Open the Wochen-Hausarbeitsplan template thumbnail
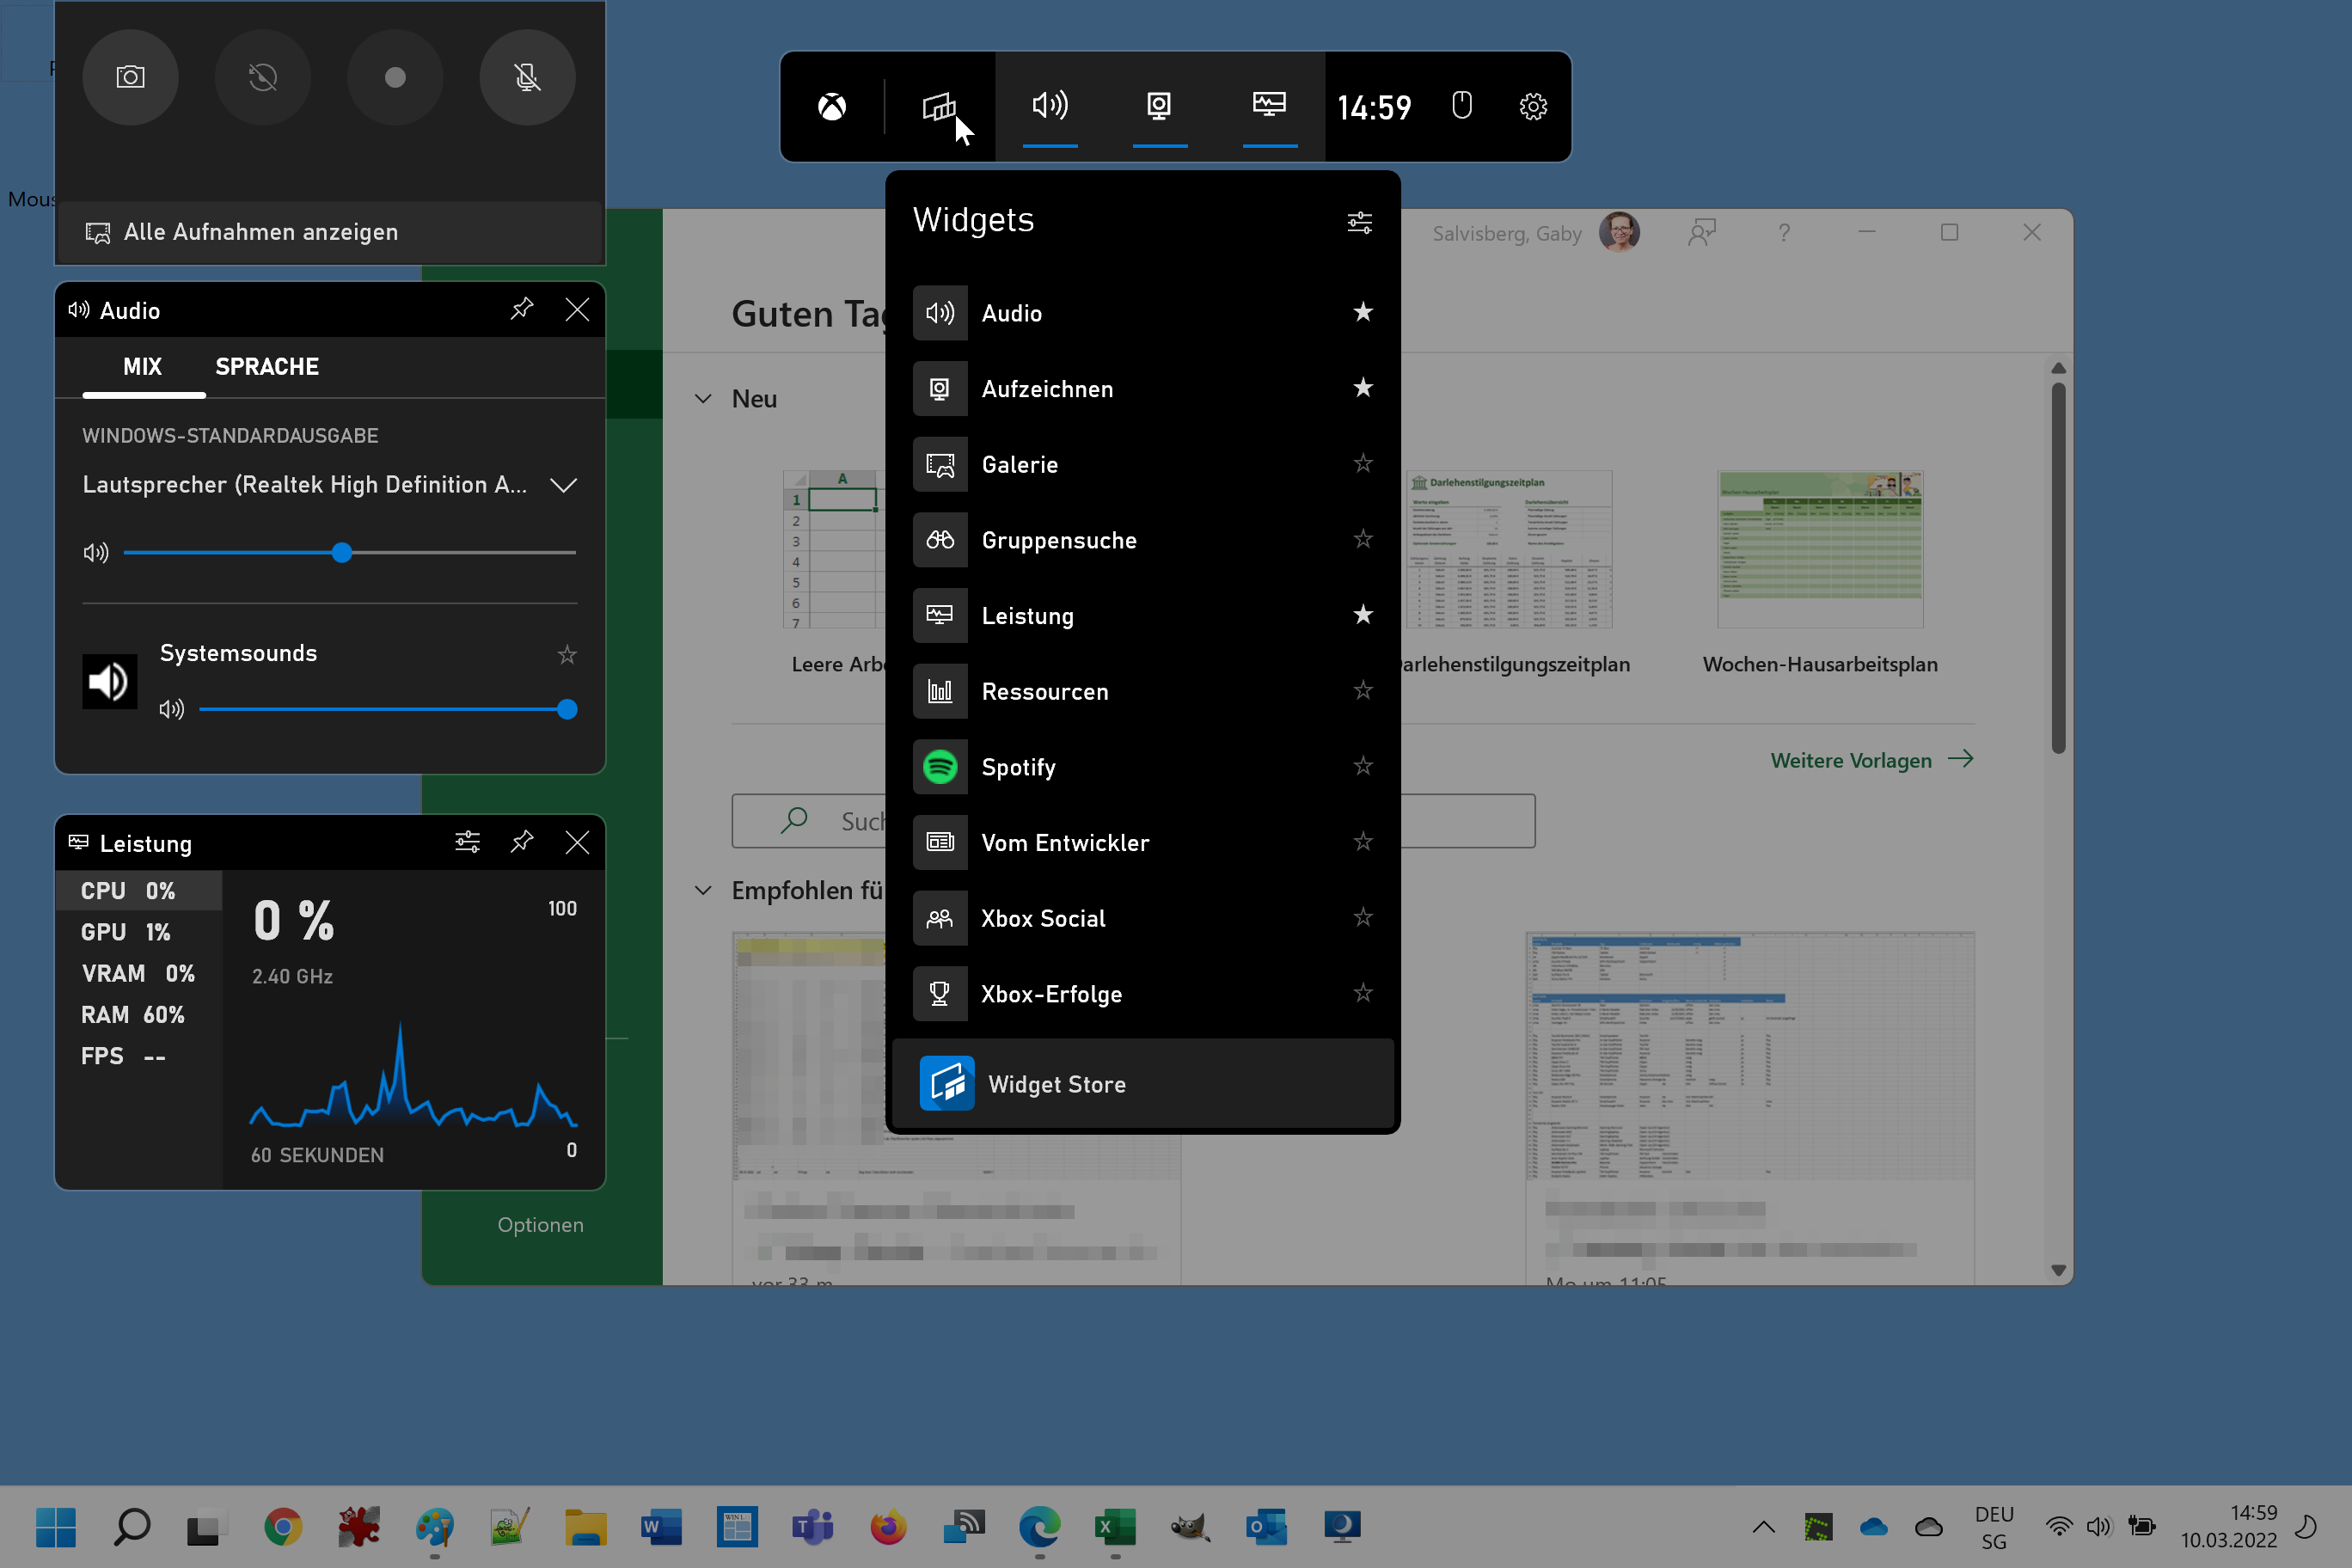This screenshot has height=1568, width=2352. tap(1819, 550)
